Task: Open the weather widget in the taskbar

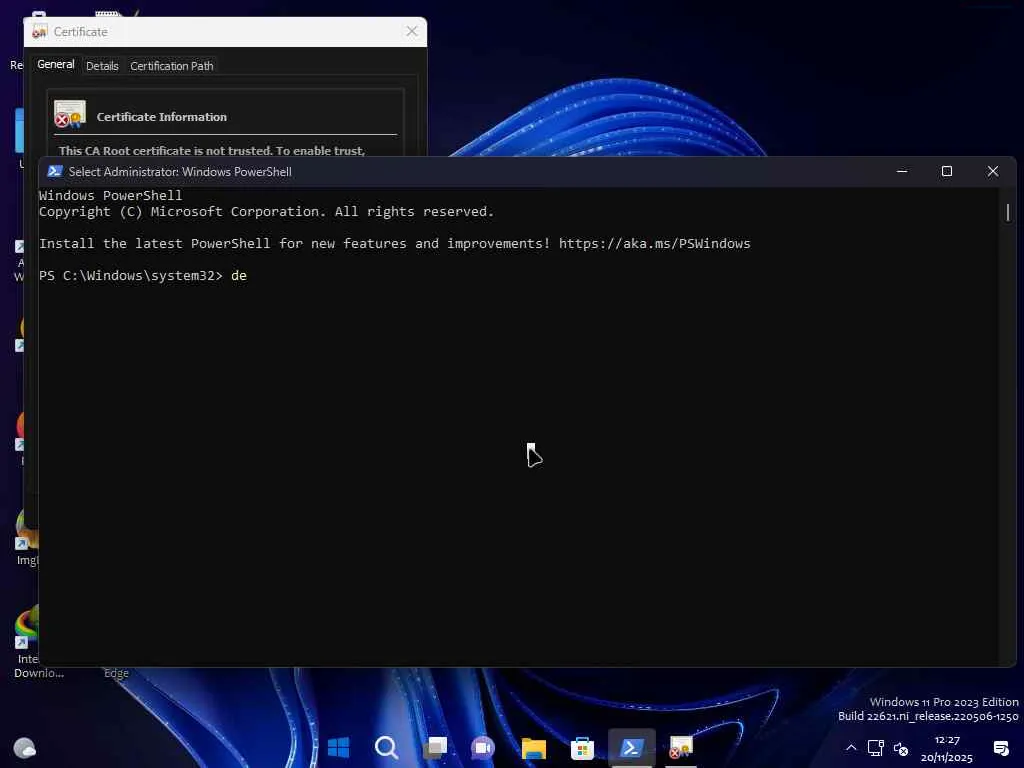Action: point(24,747)
